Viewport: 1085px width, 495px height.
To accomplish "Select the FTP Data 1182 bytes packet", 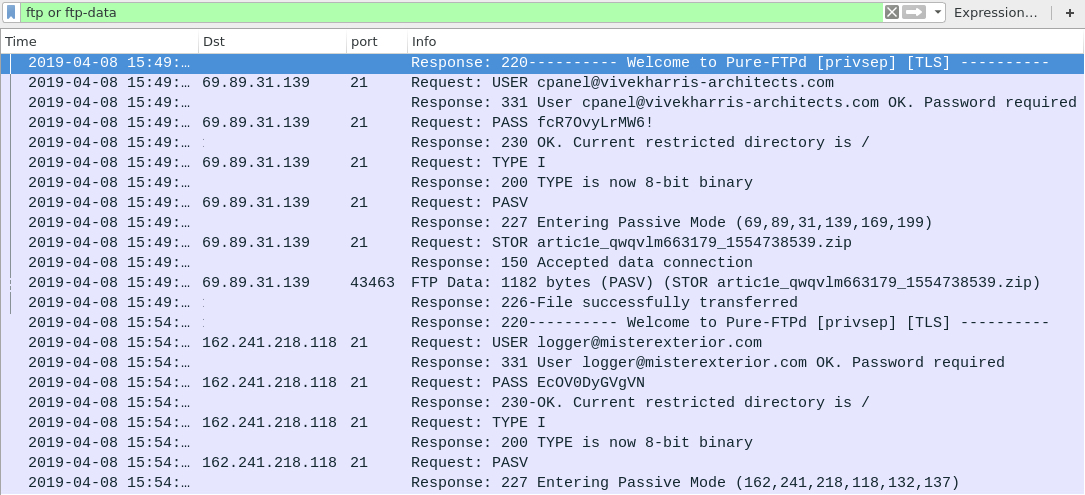I will pos(542,283).
